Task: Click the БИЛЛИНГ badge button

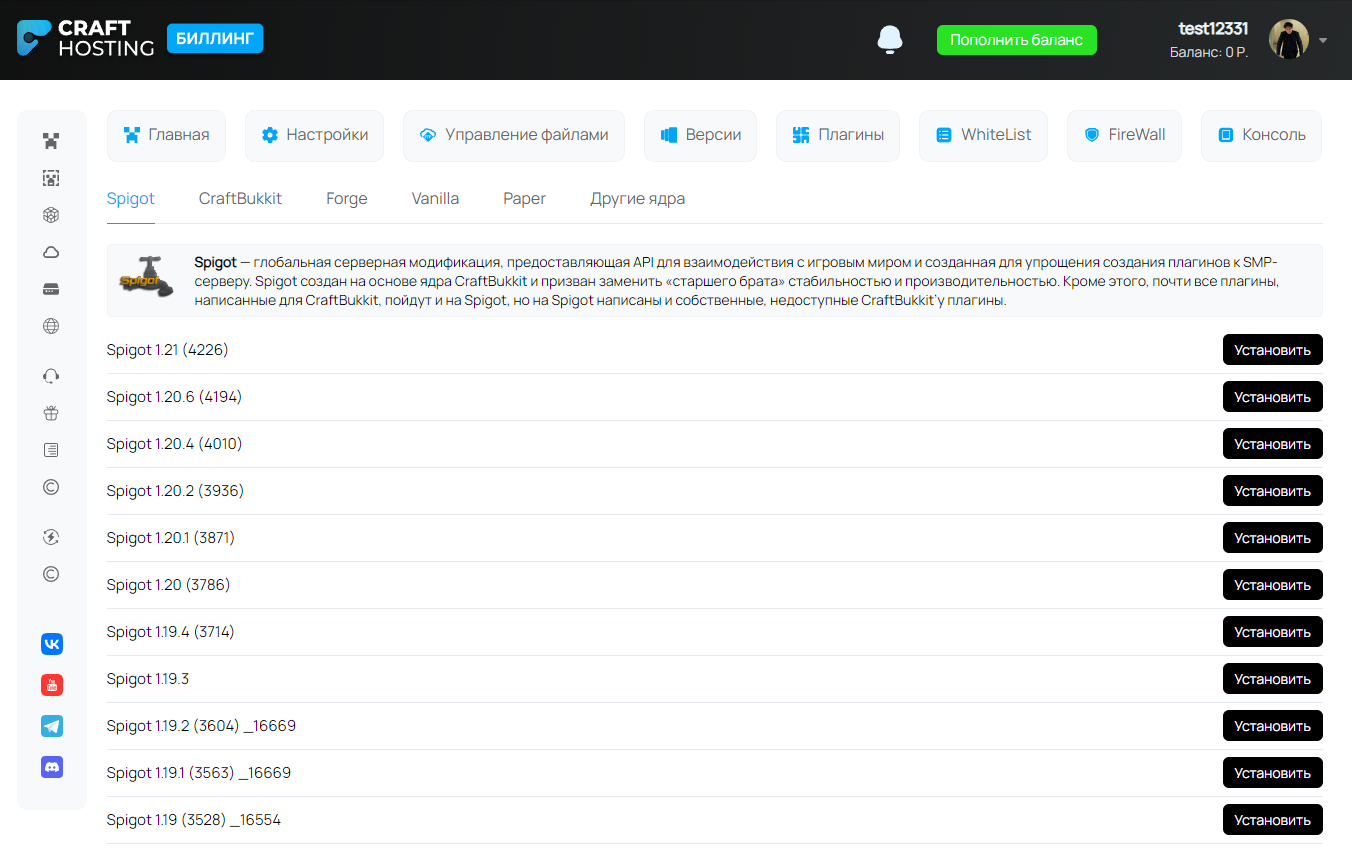Action: [x=215, y=39]
